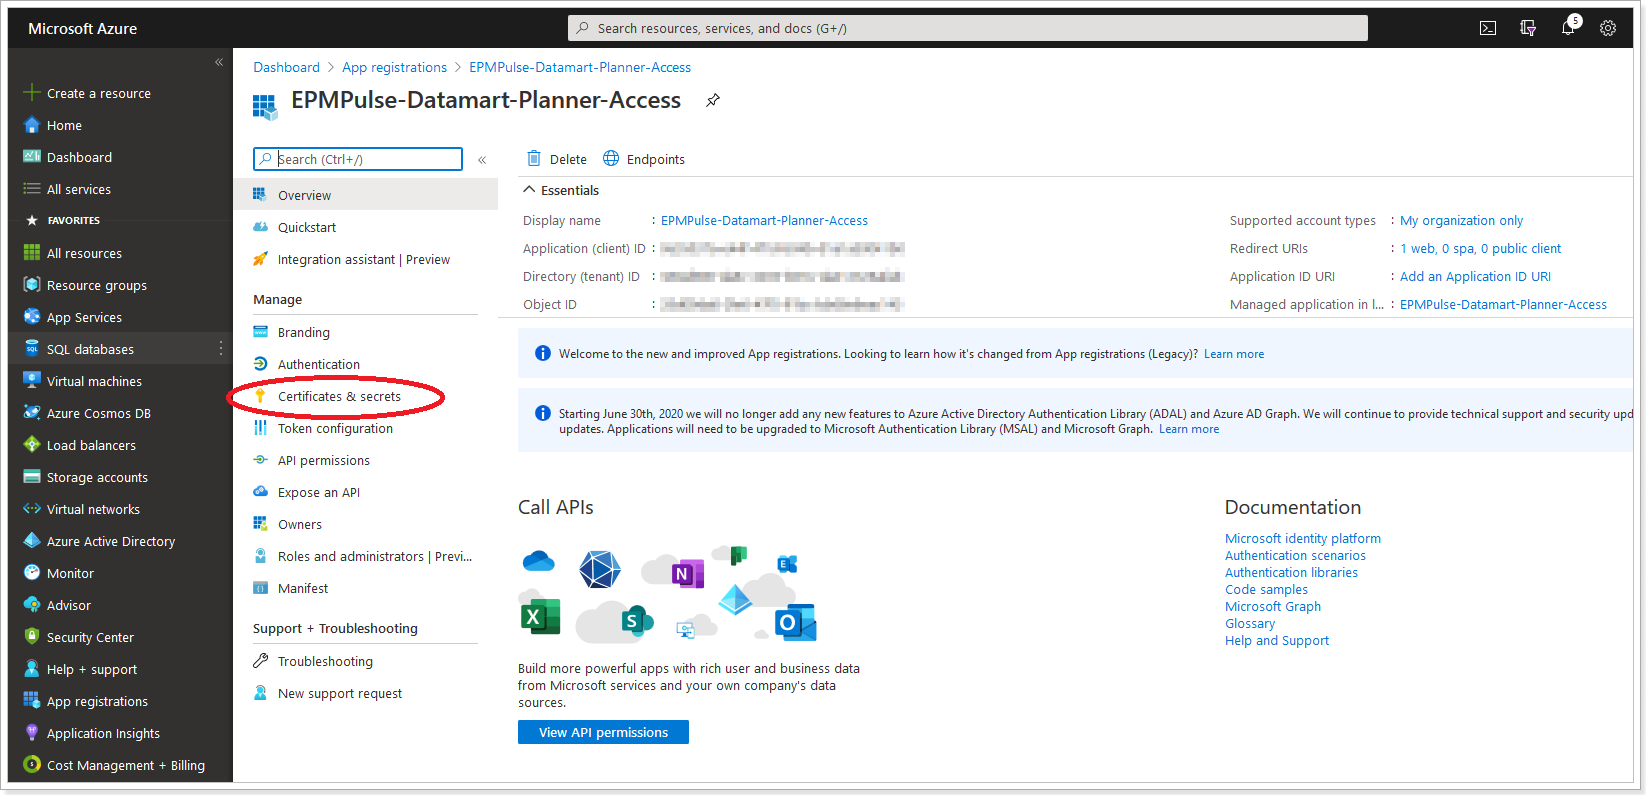Open the Redirect URIs link
The height and width of the screenshot is (795, 1646).
point(1480,248)
